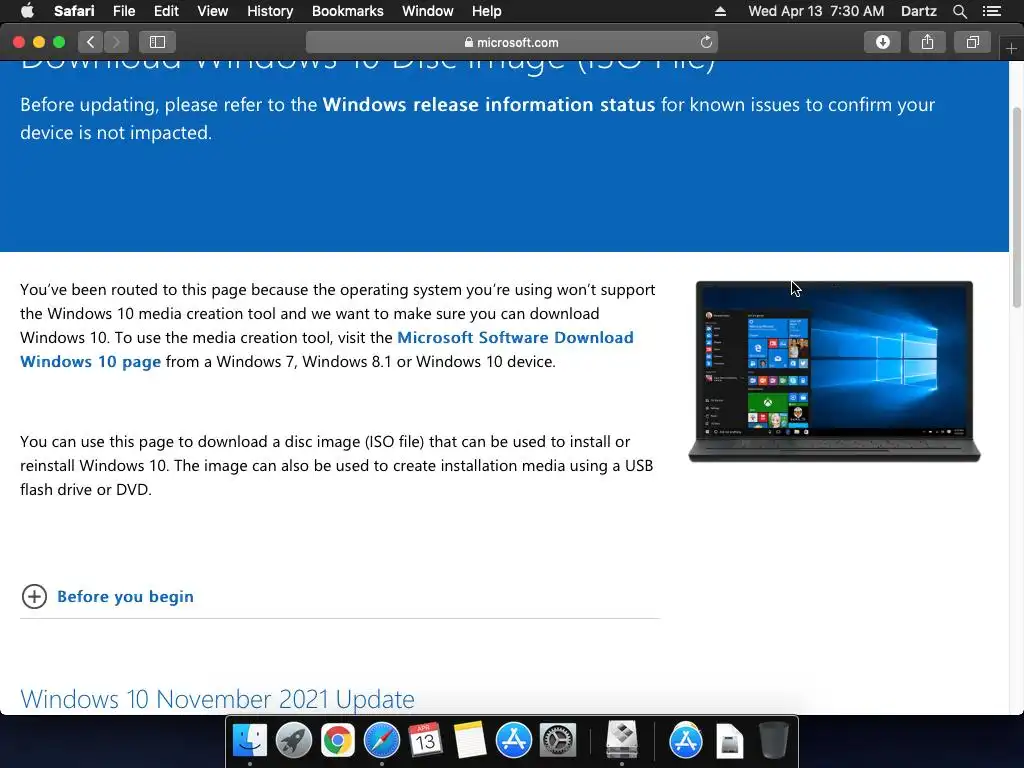Click Safari's forward arrow button
Viewport: 1024px width, 768px height.
click(x=116, y=42)
